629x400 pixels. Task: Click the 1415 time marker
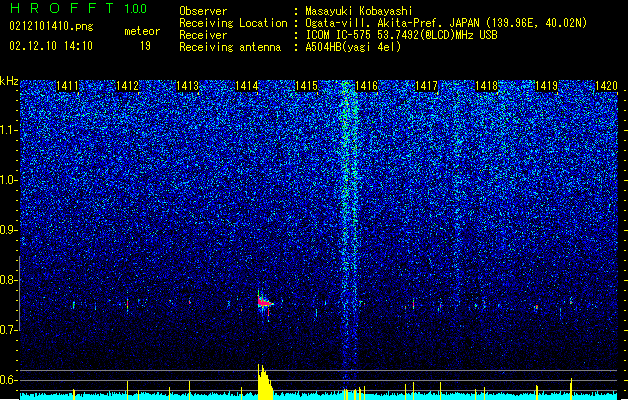coord(306,86)
